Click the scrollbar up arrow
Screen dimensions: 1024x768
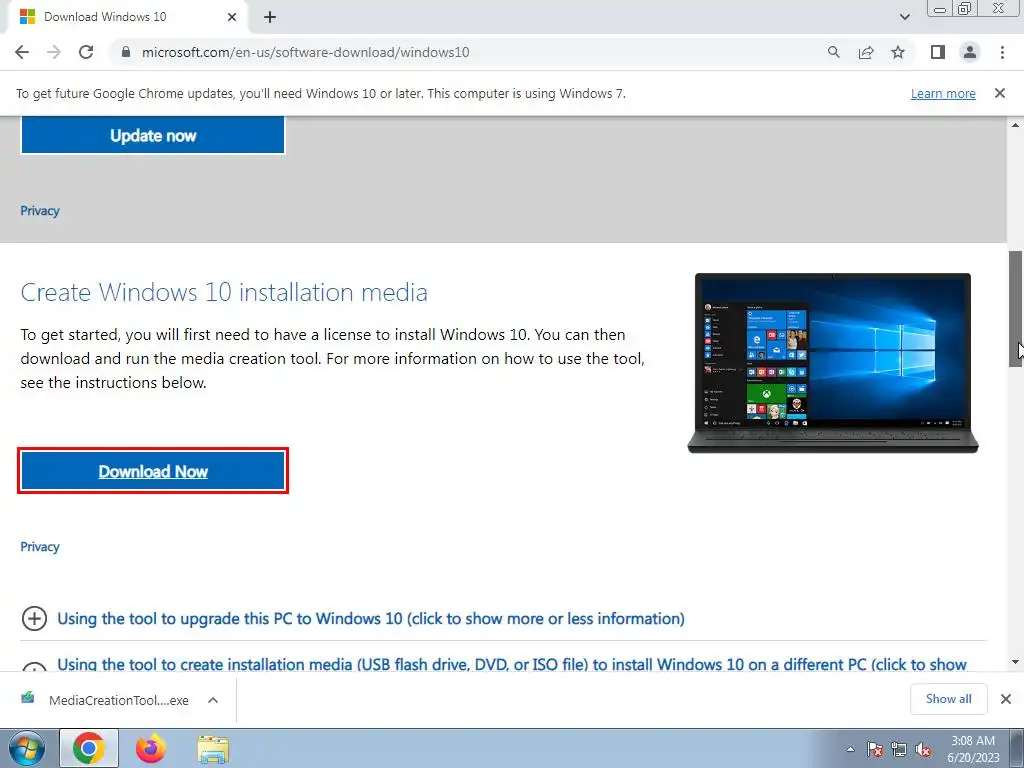(x=1016, y=125)
